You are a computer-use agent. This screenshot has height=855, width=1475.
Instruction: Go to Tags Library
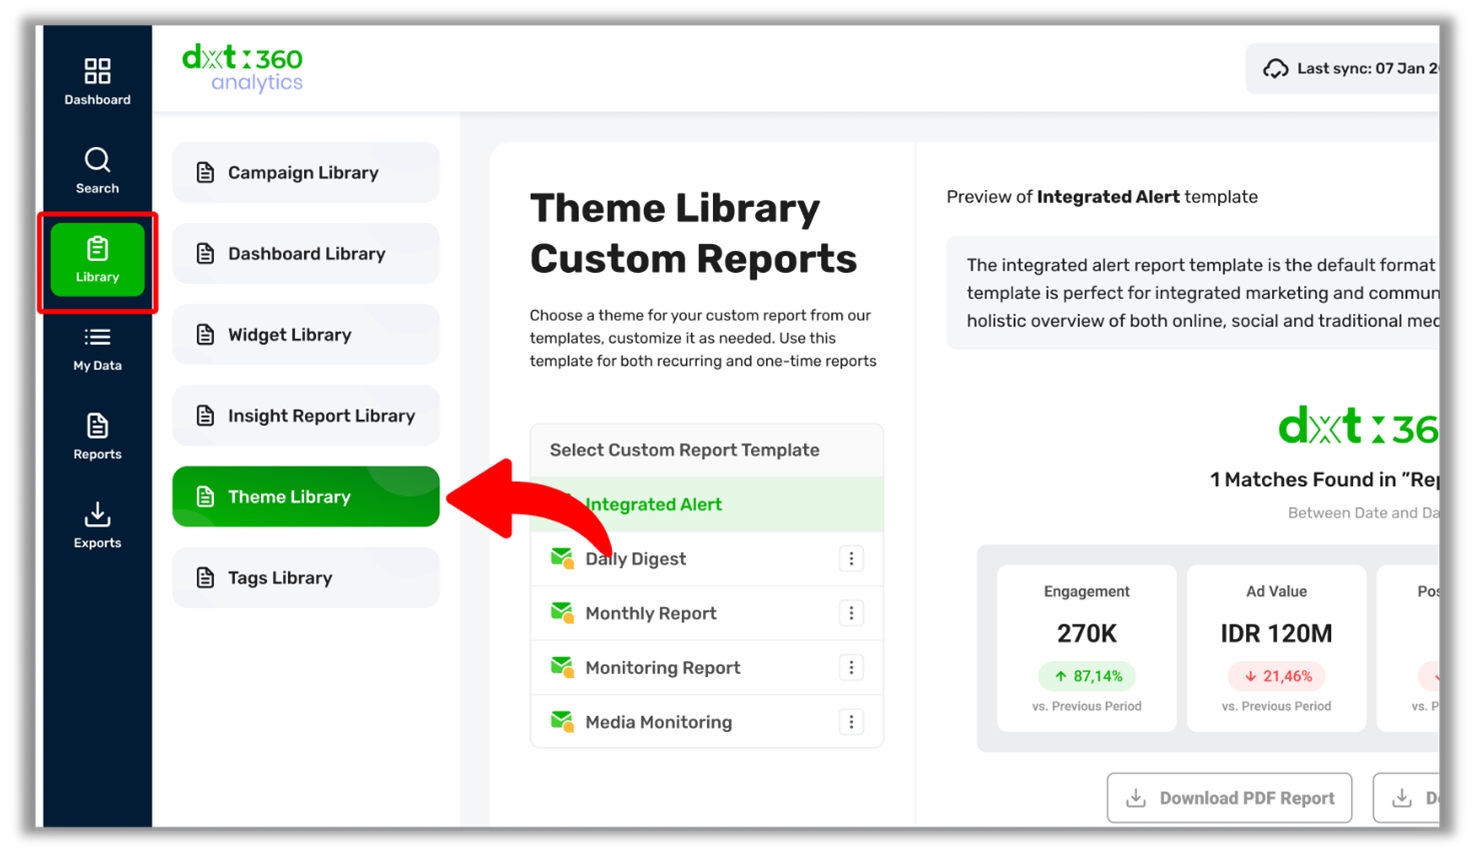pos(306,578)
